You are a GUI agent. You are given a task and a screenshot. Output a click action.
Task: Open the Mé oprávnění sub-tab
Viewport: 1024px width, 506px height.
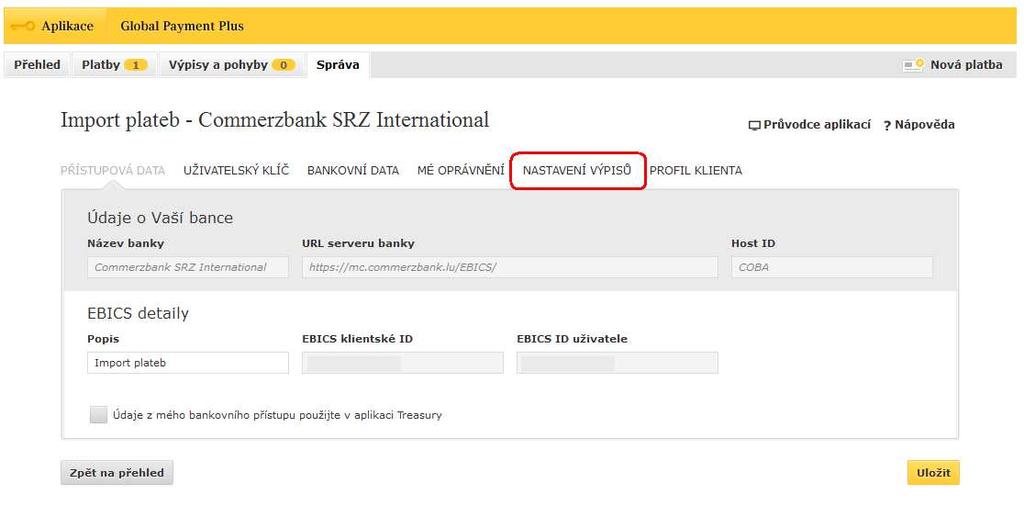pyautogui.click(x=461, y=170)
